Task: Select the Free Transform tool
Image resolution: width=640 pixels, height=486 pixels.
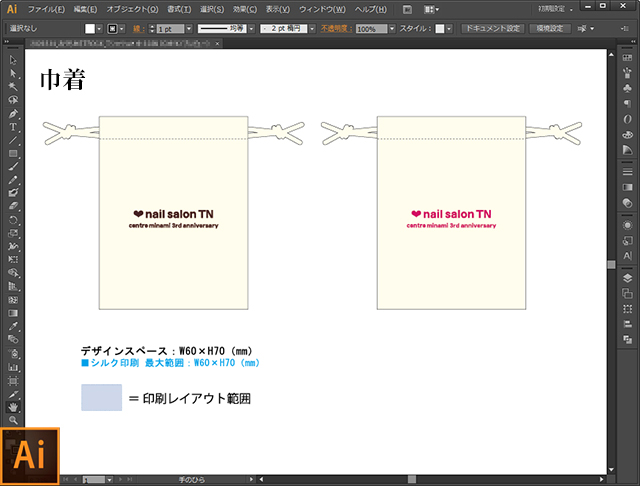Action: coord(13,260)
